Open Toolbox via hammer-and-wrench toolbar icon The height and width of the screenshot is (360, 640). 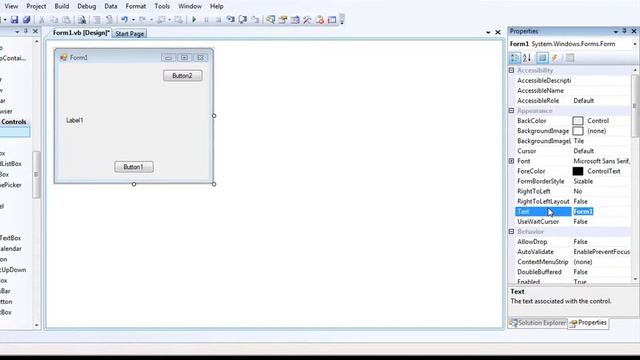pos(307,20)
